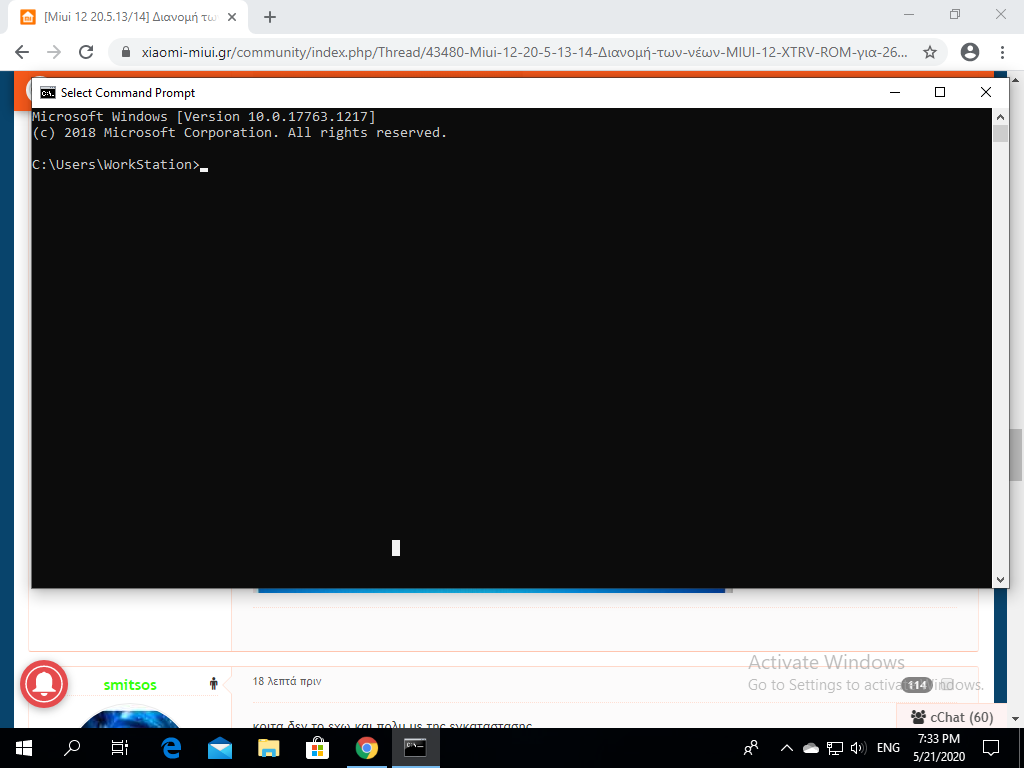The height and width of the screenshot is (768, 1024).
Task: Switch ENG input language
Action: tap(888, 748)
